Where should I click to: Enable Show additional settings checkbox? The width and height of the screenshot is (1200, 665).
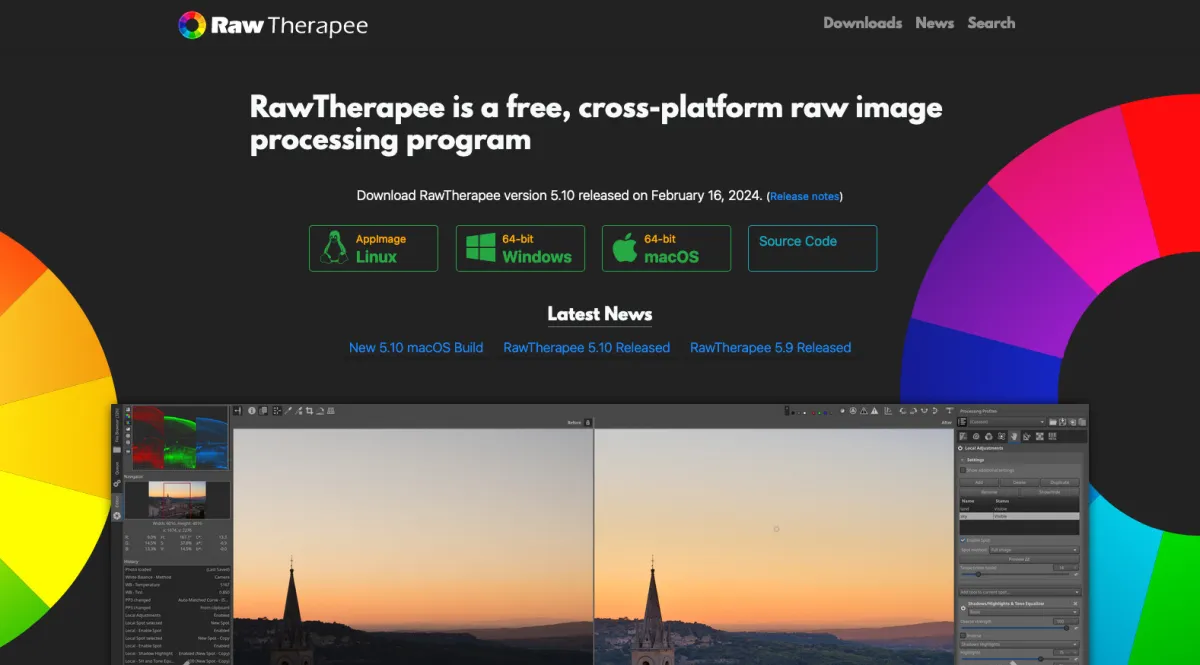(963, 470)
